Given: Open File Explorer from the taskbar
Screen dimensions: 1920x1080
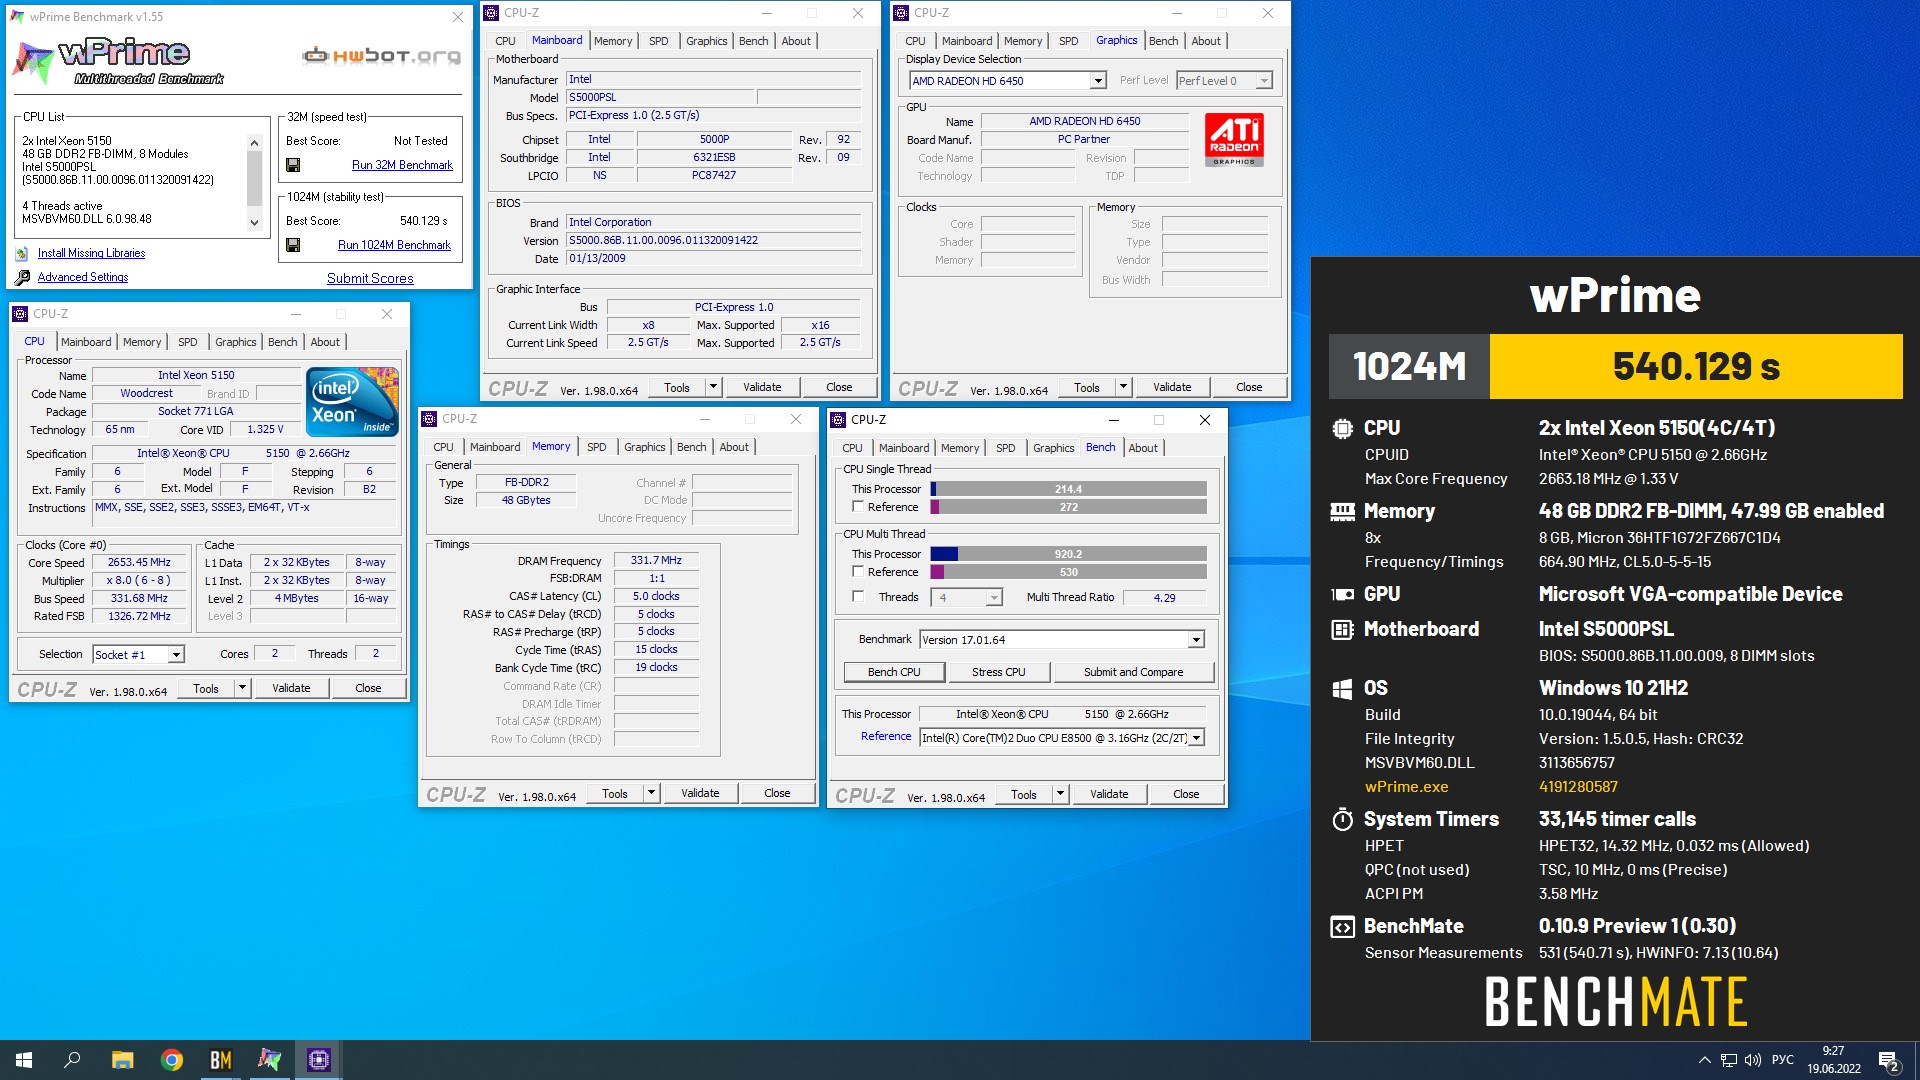Looking at the screenshot, I should click(x=122, y=1060).
